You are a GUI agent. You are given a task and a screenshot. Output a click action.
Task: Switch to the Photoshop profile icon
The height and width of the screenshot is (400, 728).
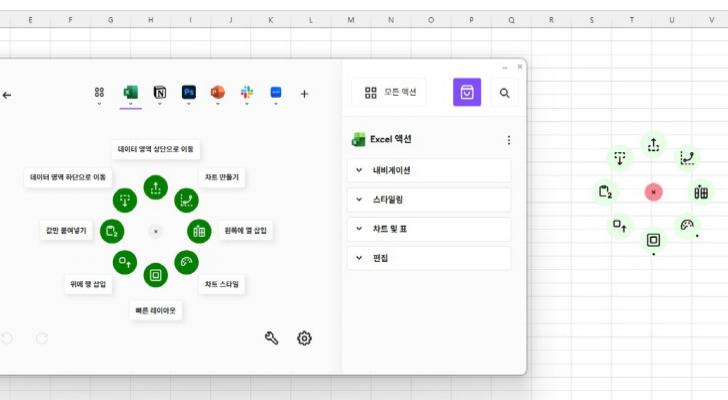pyautogui.click(x=188, y=93)
